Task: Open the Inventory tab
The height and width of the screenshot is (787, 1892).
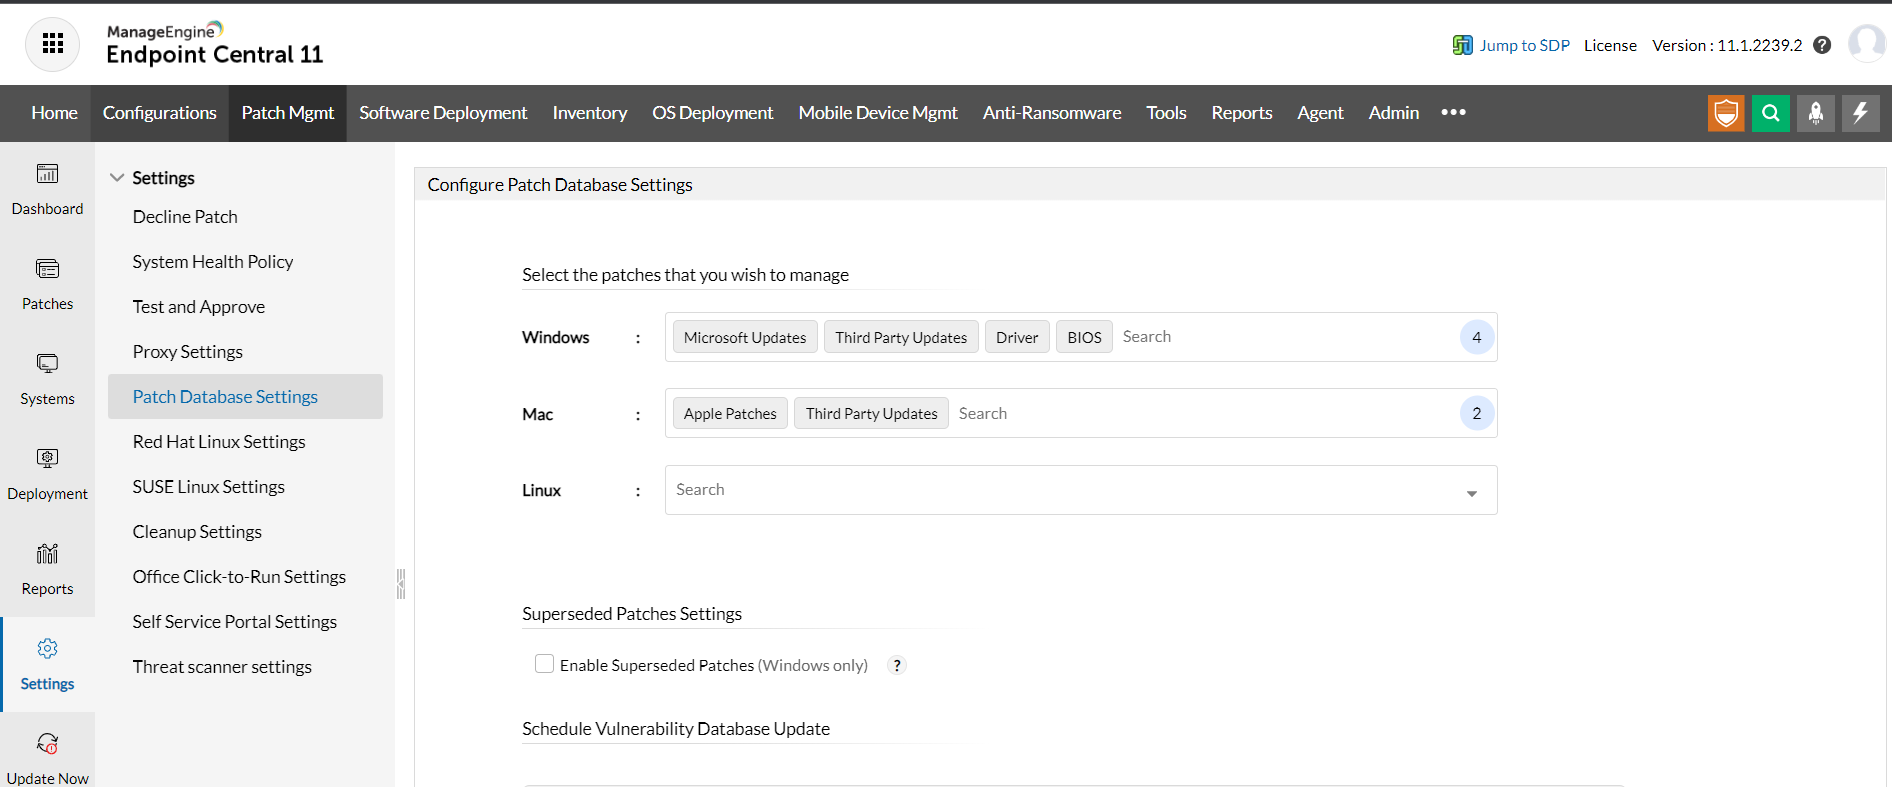Action: coord(589,113)
